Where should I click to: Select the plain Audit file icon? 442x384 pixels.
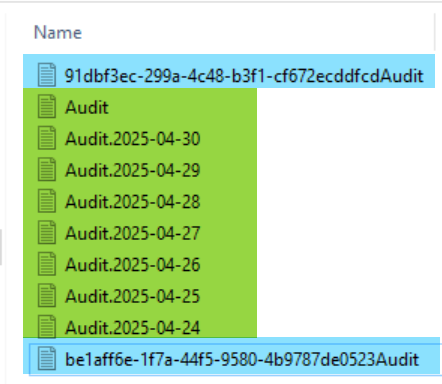[46, 106]
